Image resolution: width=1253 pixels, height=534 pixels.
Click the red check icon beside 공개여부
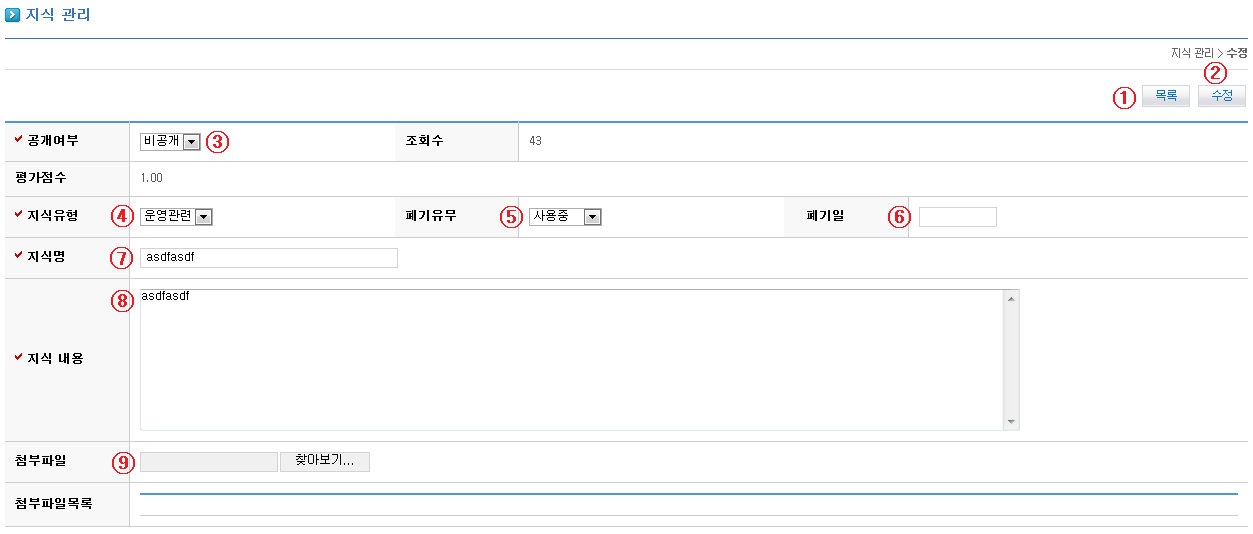(18, 139)
